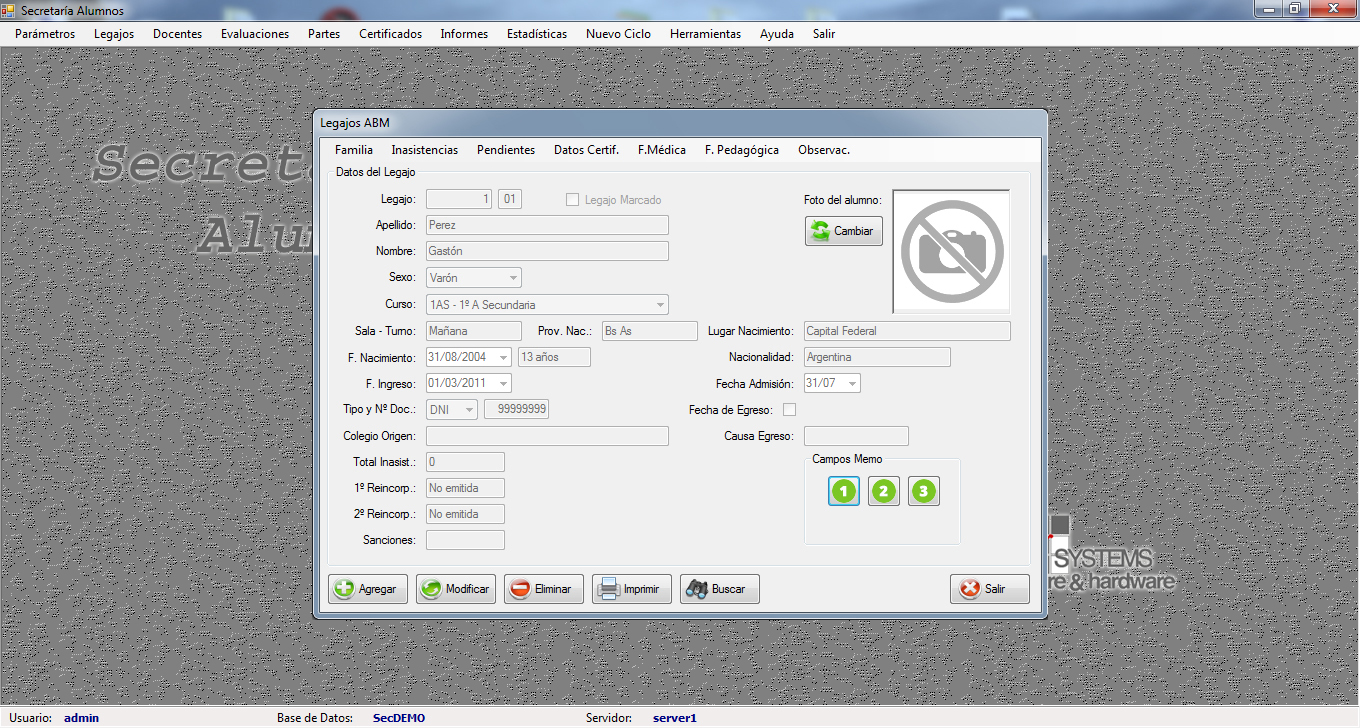Click the Buscar binoculars icon
Image resolution: width=1360 pixels, height=728 pixels.
696,589
